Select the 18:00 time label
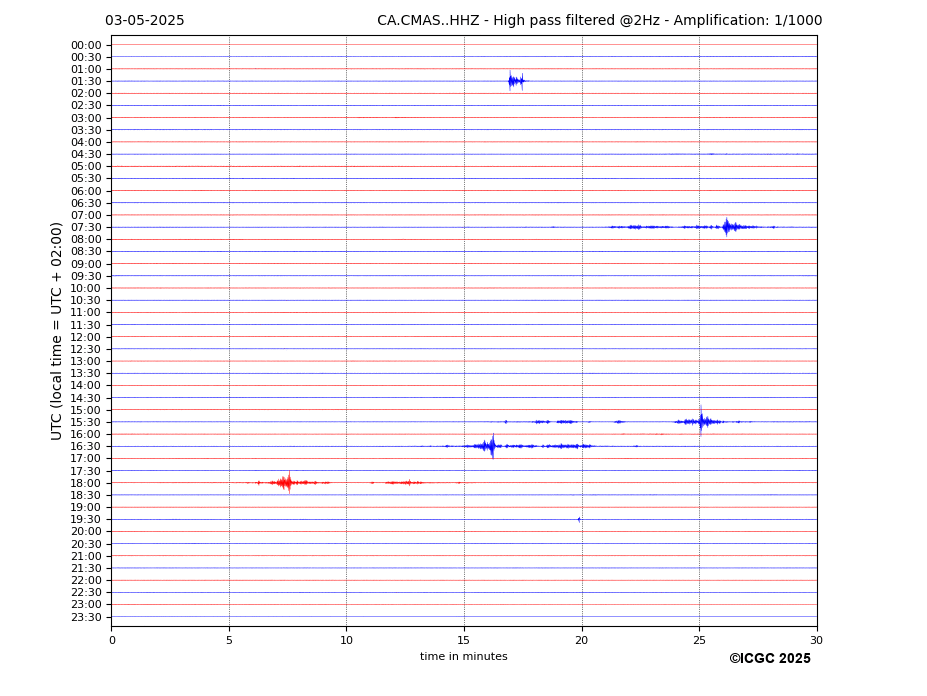927x696 pixels. (86, 483)
